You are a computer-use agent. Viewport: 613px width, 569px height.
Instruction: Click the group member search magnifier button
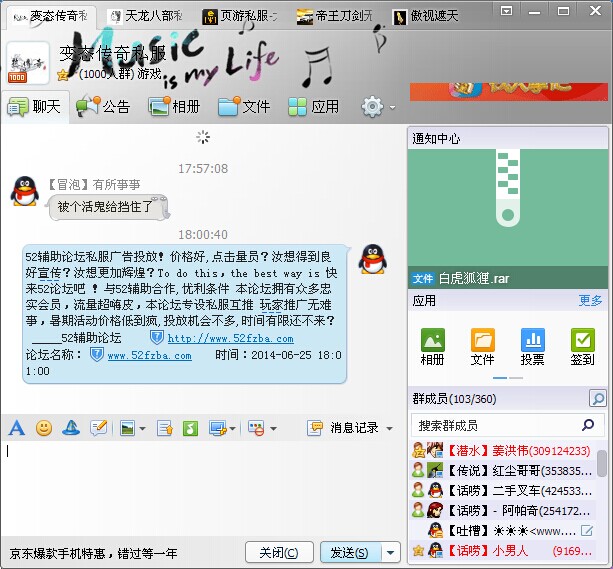[598, 398]
